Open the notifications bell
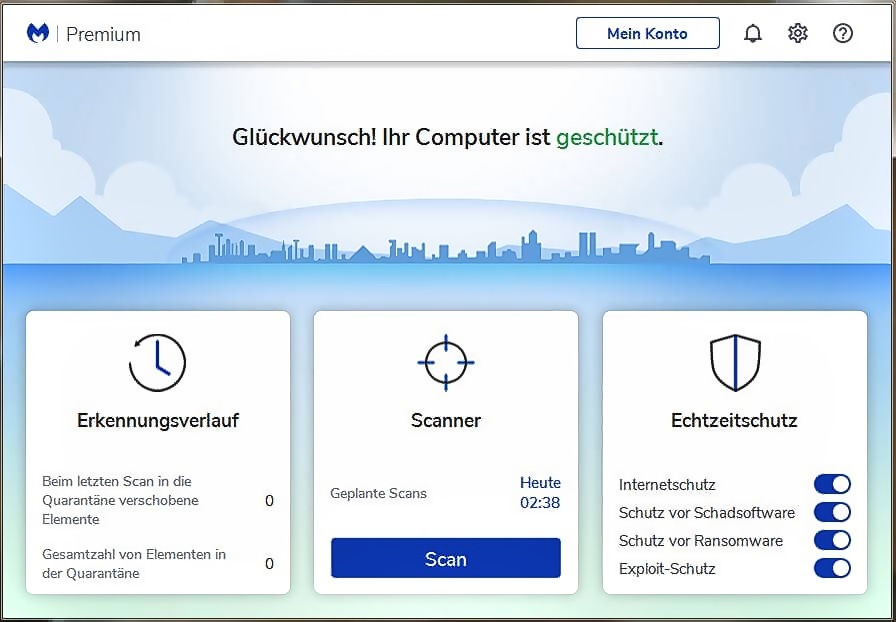This screenshot has width=896, height=622. coord(753,33)
